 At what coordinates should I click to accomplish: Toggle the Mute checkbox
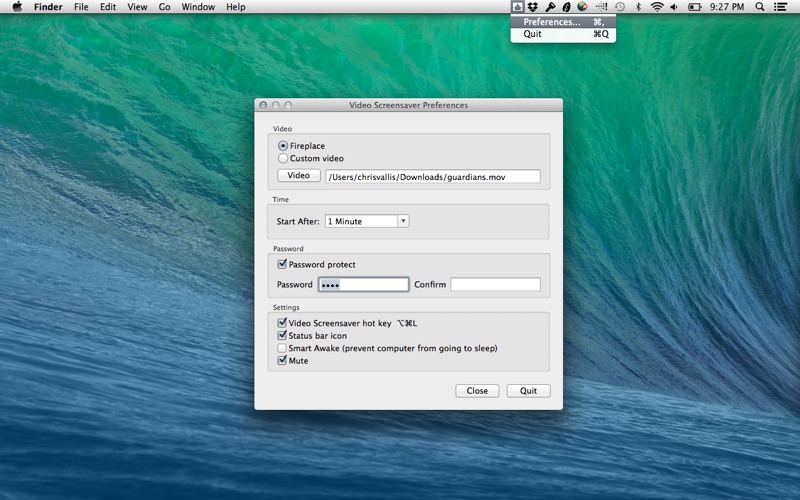pyautogui.click(x=282, y=360)
